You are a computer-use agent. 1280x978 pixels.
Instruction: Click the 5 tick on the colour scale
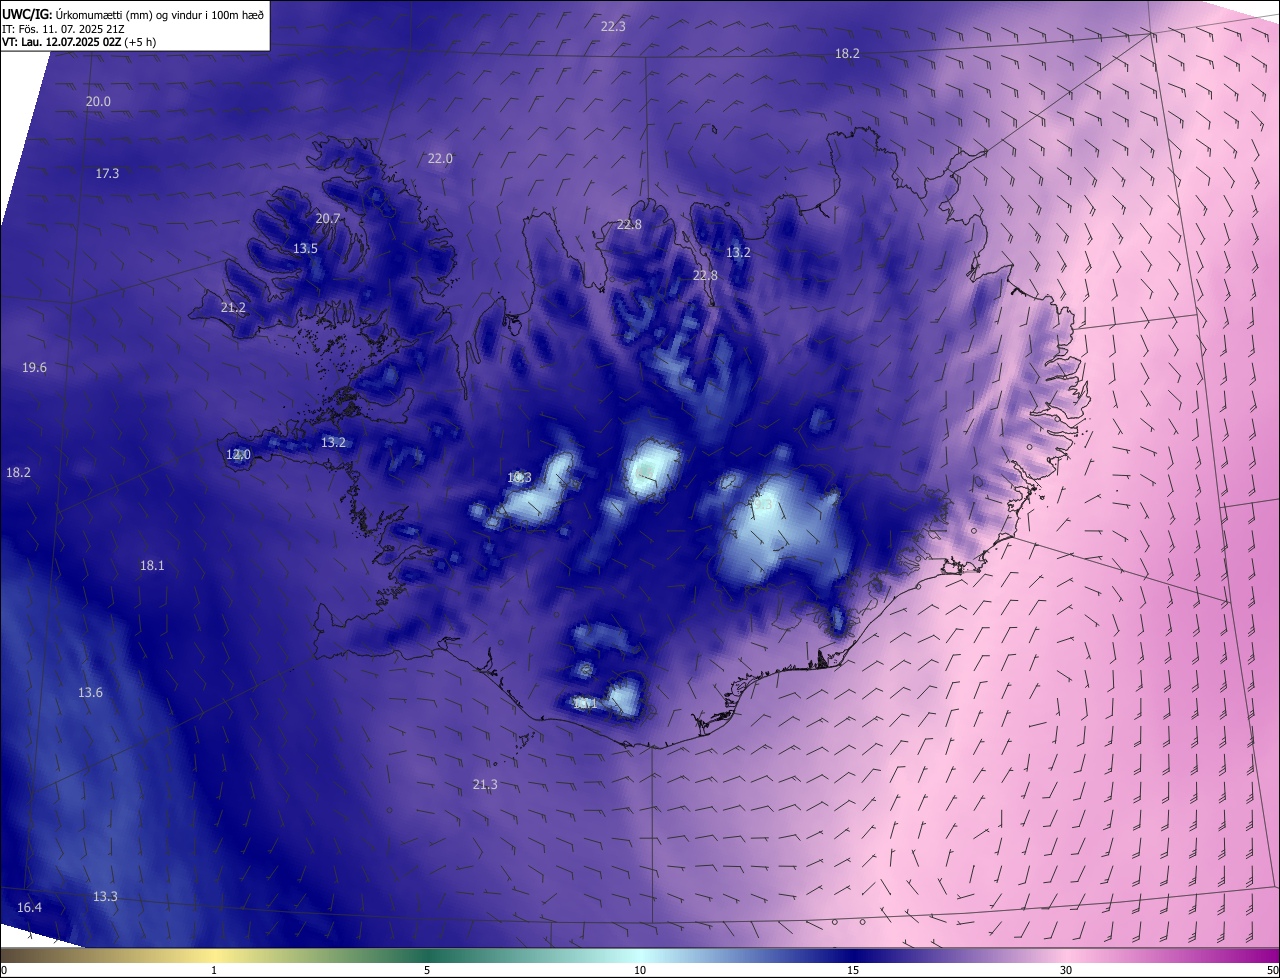point(427,971)
